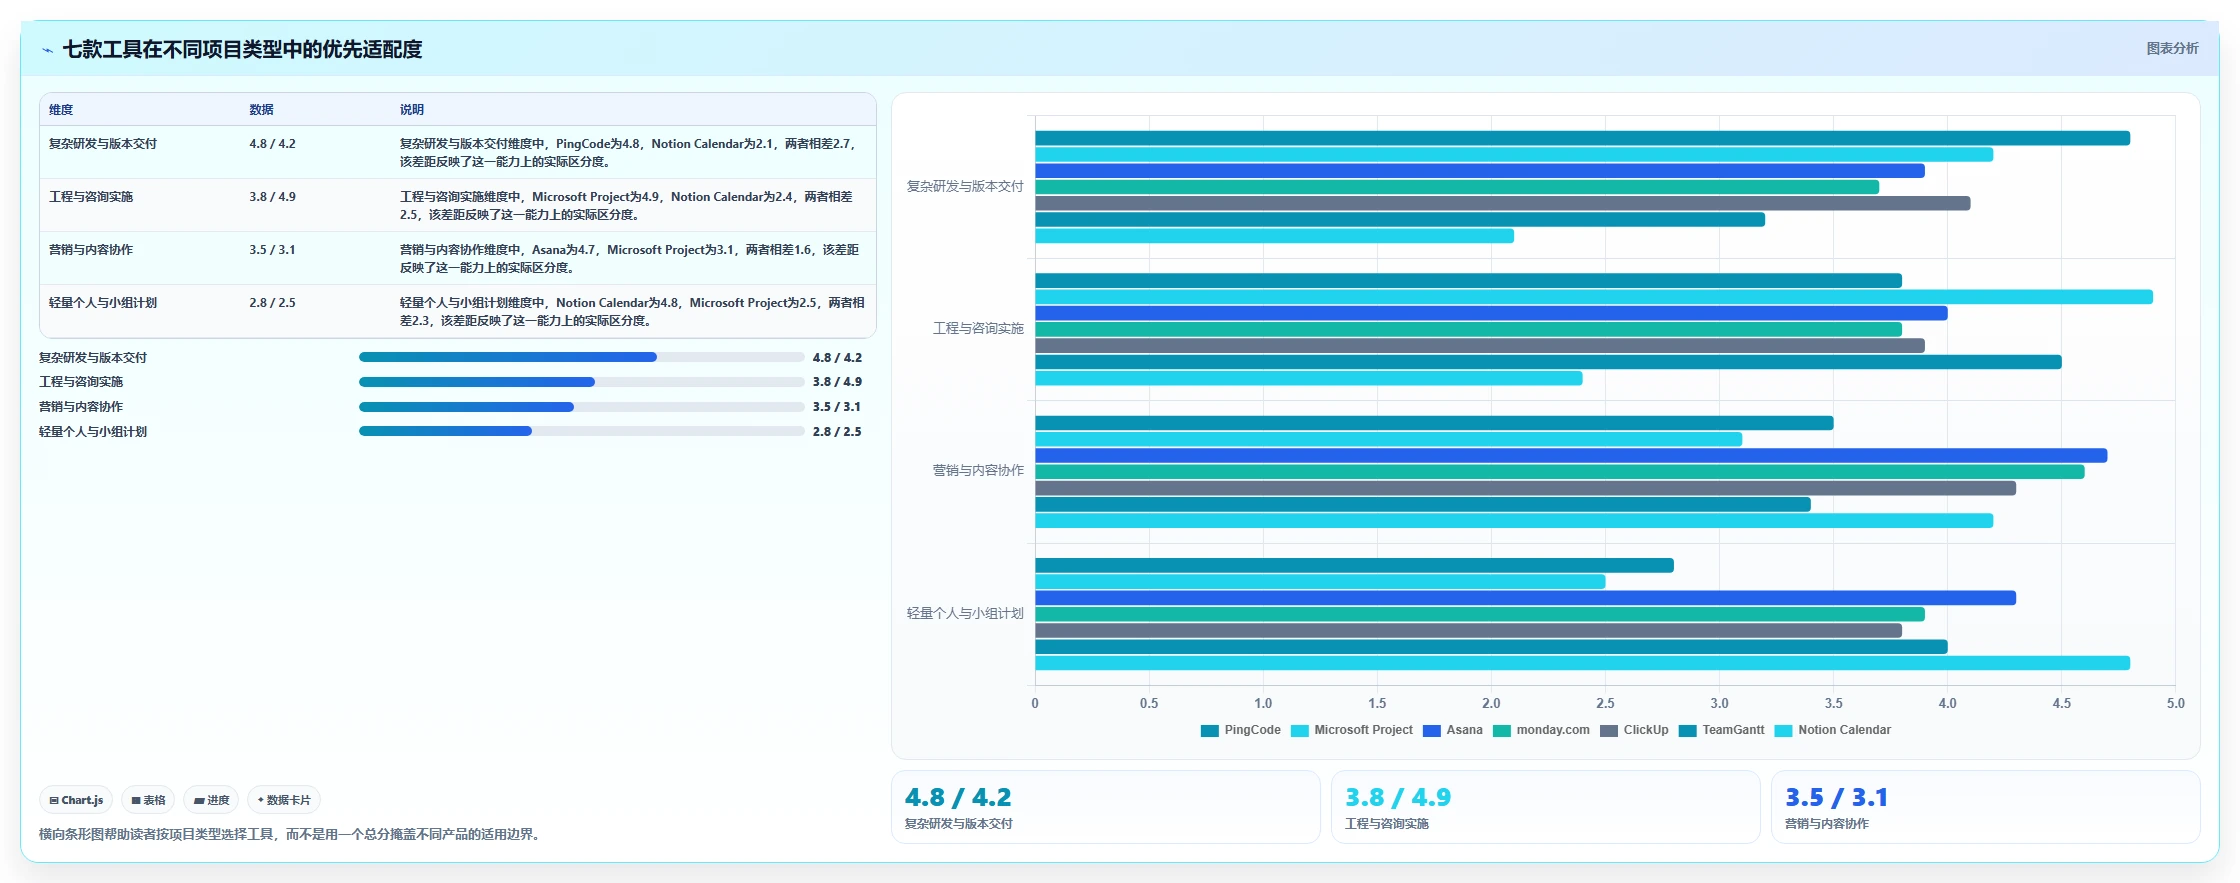Viewport: 2240px width, 883px height.
Task: Click the 说明 column header
Action: click(x=412, y=110)
